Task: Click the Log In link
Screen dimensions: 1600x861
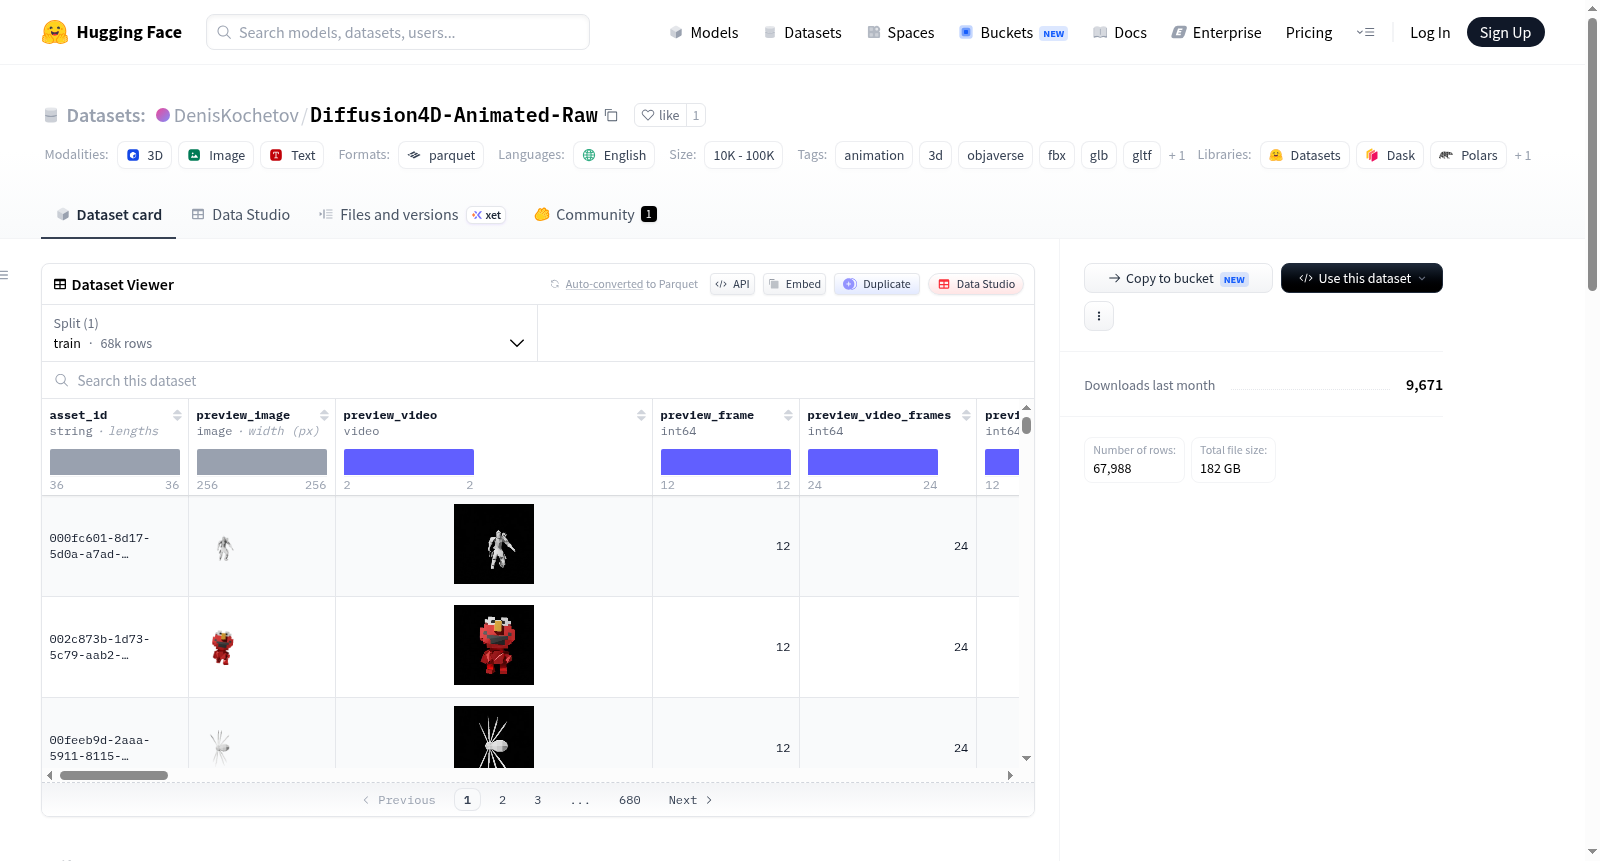Action: pos(1430,33)
